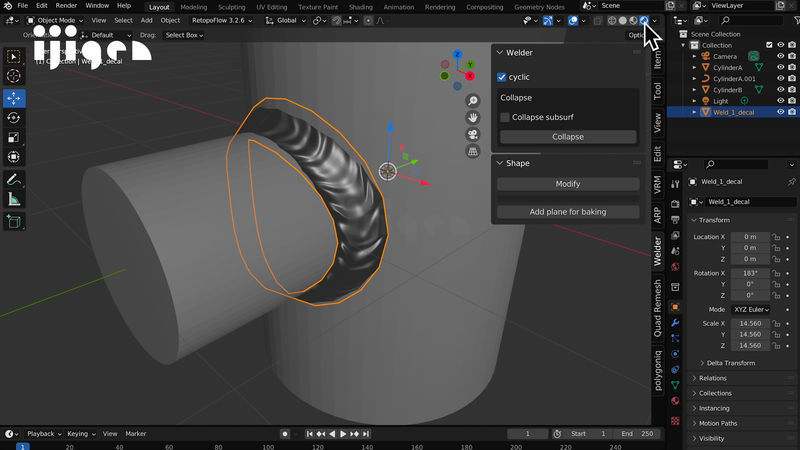Viewport: 800px width, 450px height.
Task: Enable Collapse subsurf checkbox
Action: [x=505, y=117]
